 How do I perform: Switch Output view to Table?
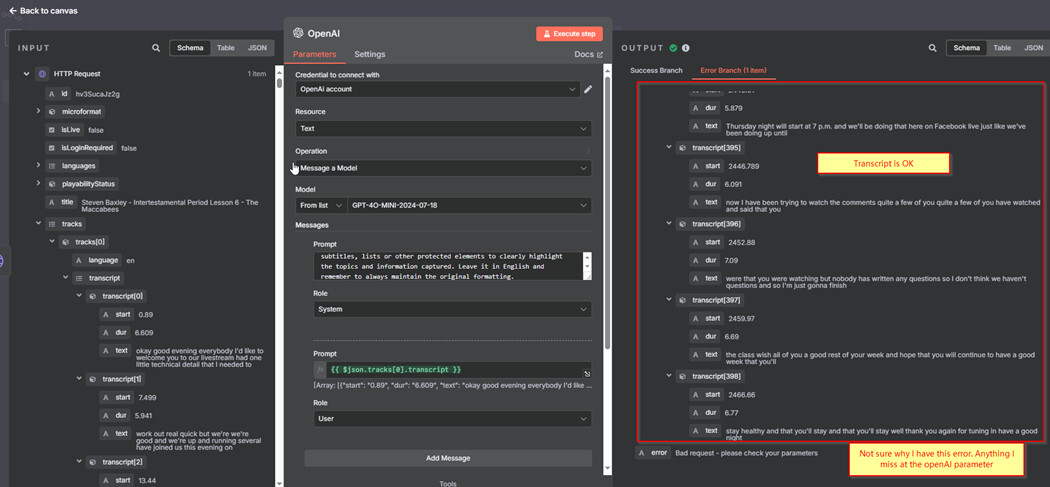click(1001, 48)
